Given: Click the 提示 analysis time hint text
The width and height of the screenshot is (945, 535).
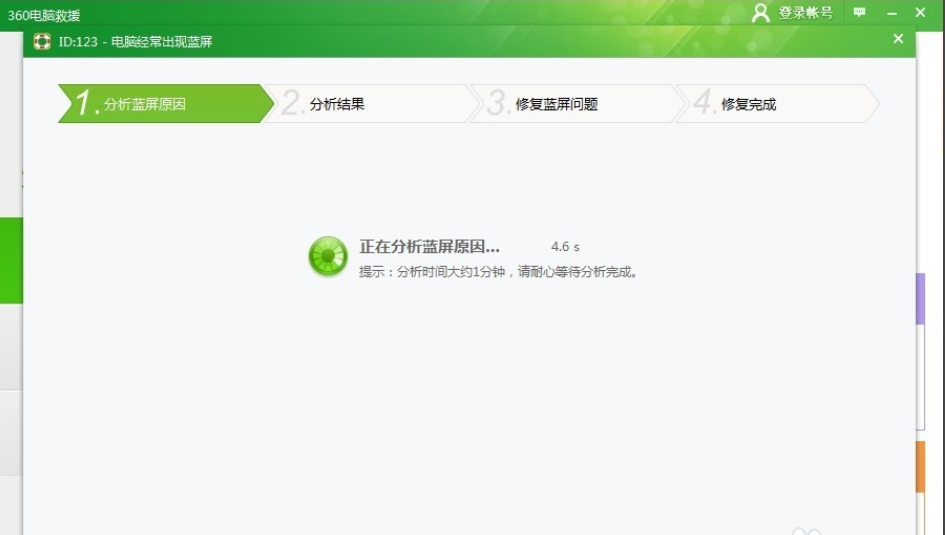Looking at the screenshot, I should click(x=498, y=272).
